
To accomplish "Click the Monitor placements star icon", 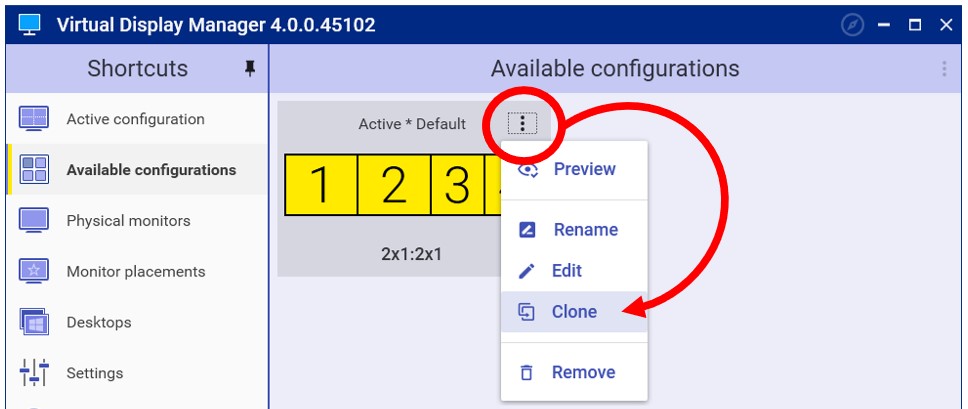I will [x=34, y=271].
